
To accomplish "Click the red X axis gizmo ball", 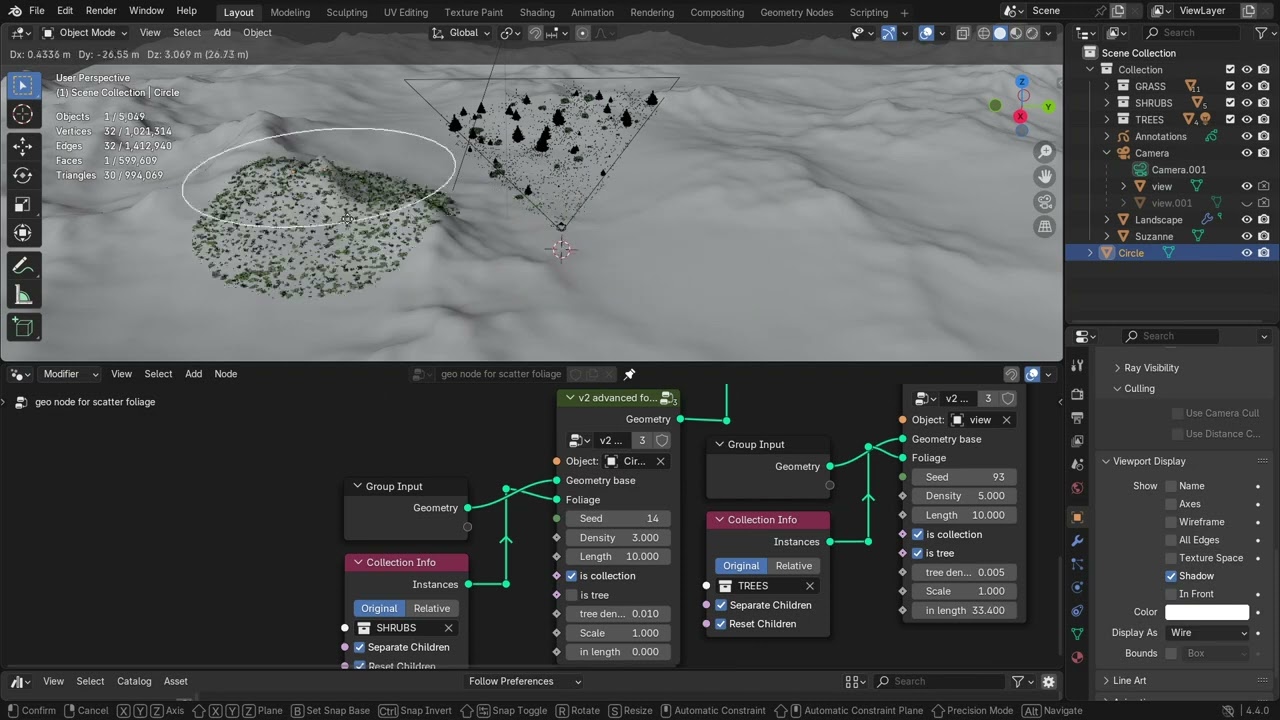I will tap(1020, 117).
